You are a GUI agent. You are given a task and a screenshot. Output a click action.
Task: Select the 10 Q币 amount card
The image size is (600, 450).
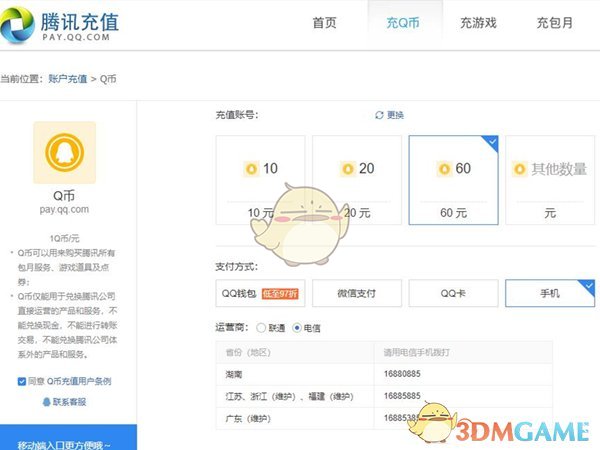[x=261, y=180]
